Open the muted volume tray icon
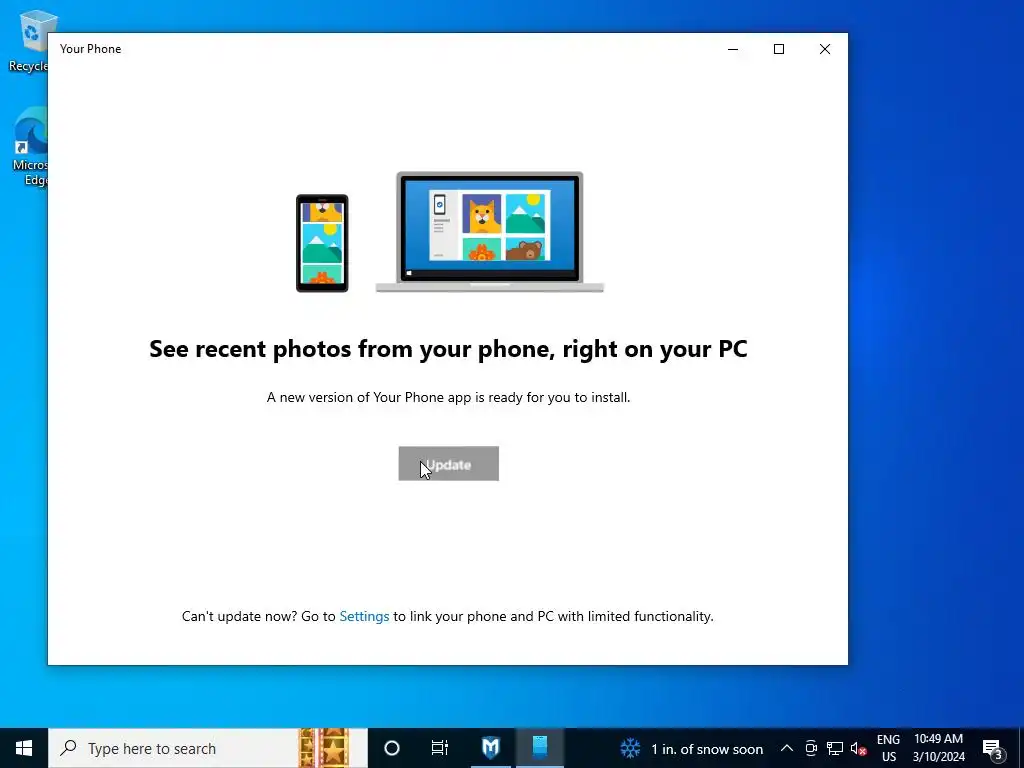Viewport: 1024px width, 768px height. coord(858,748)
